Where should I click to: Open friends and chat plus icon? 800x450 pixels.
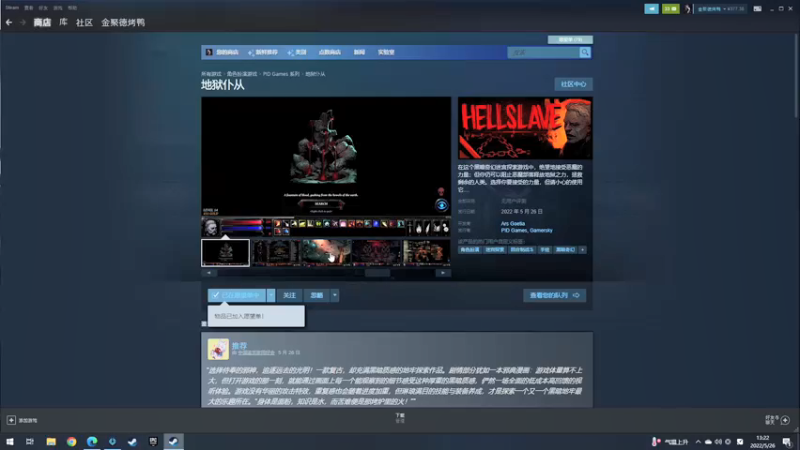785,420
